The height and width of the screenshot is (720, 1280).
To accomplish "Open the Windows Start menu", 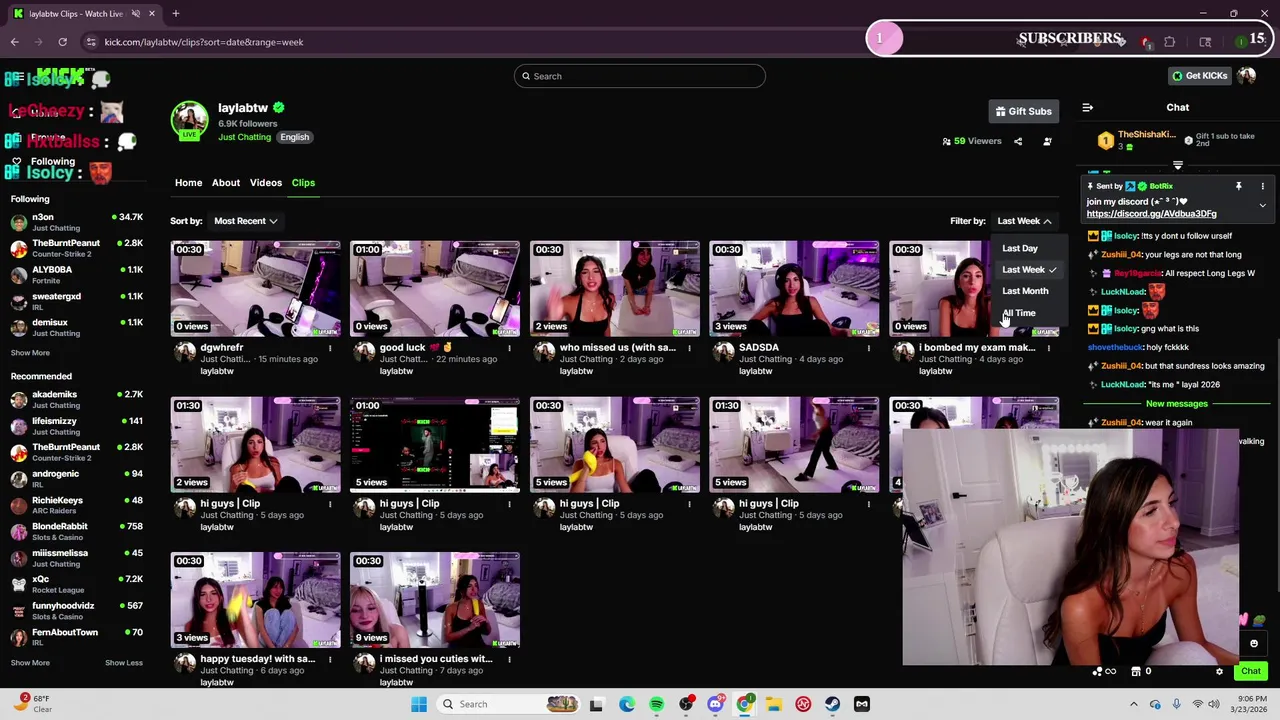I will [x=419, y=704].
